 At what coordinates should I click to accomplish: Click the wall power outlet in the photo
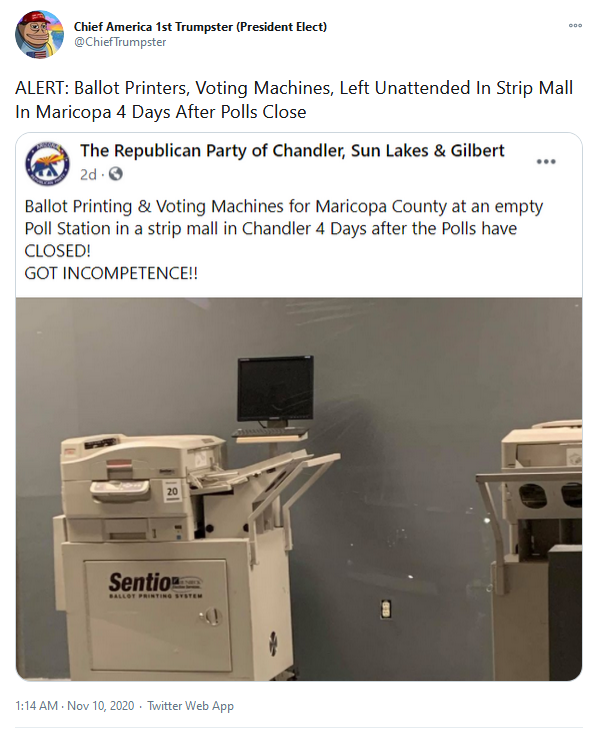(x=386, y=609)
